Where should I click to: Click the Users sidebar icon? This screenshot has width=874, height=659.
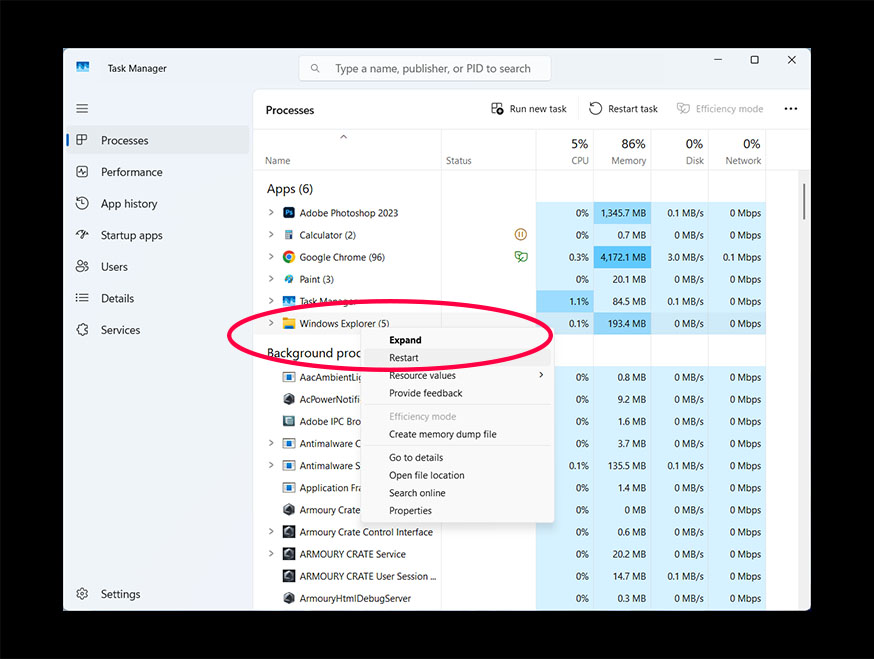82,266
